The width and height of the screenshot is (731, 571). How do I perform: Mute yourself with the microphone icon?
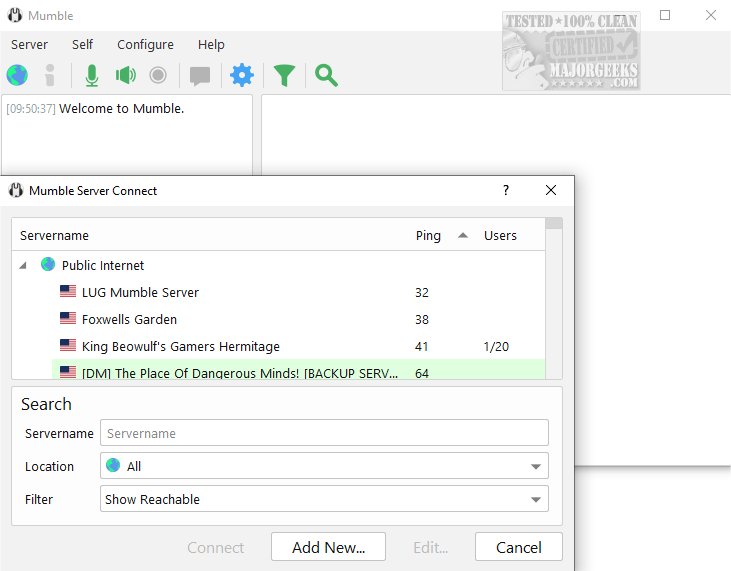92,75
